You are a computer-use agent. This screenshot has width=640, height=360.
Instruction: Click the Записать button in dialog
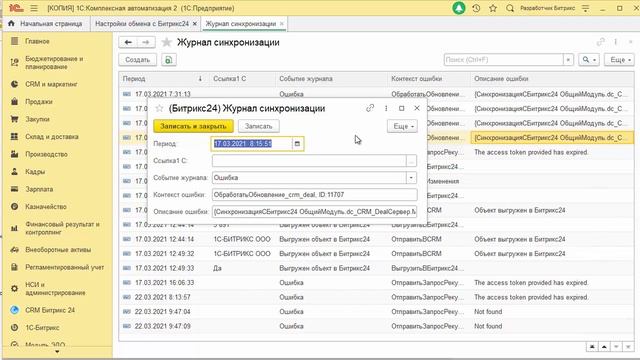click(x=258, y=126)
